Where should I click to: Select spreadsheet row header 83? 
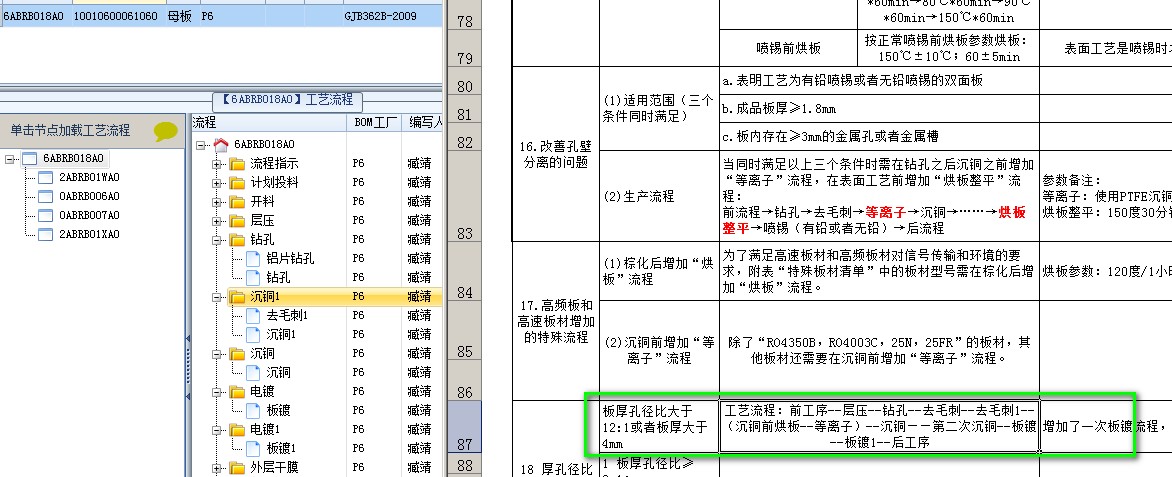[x=464, y=198]
